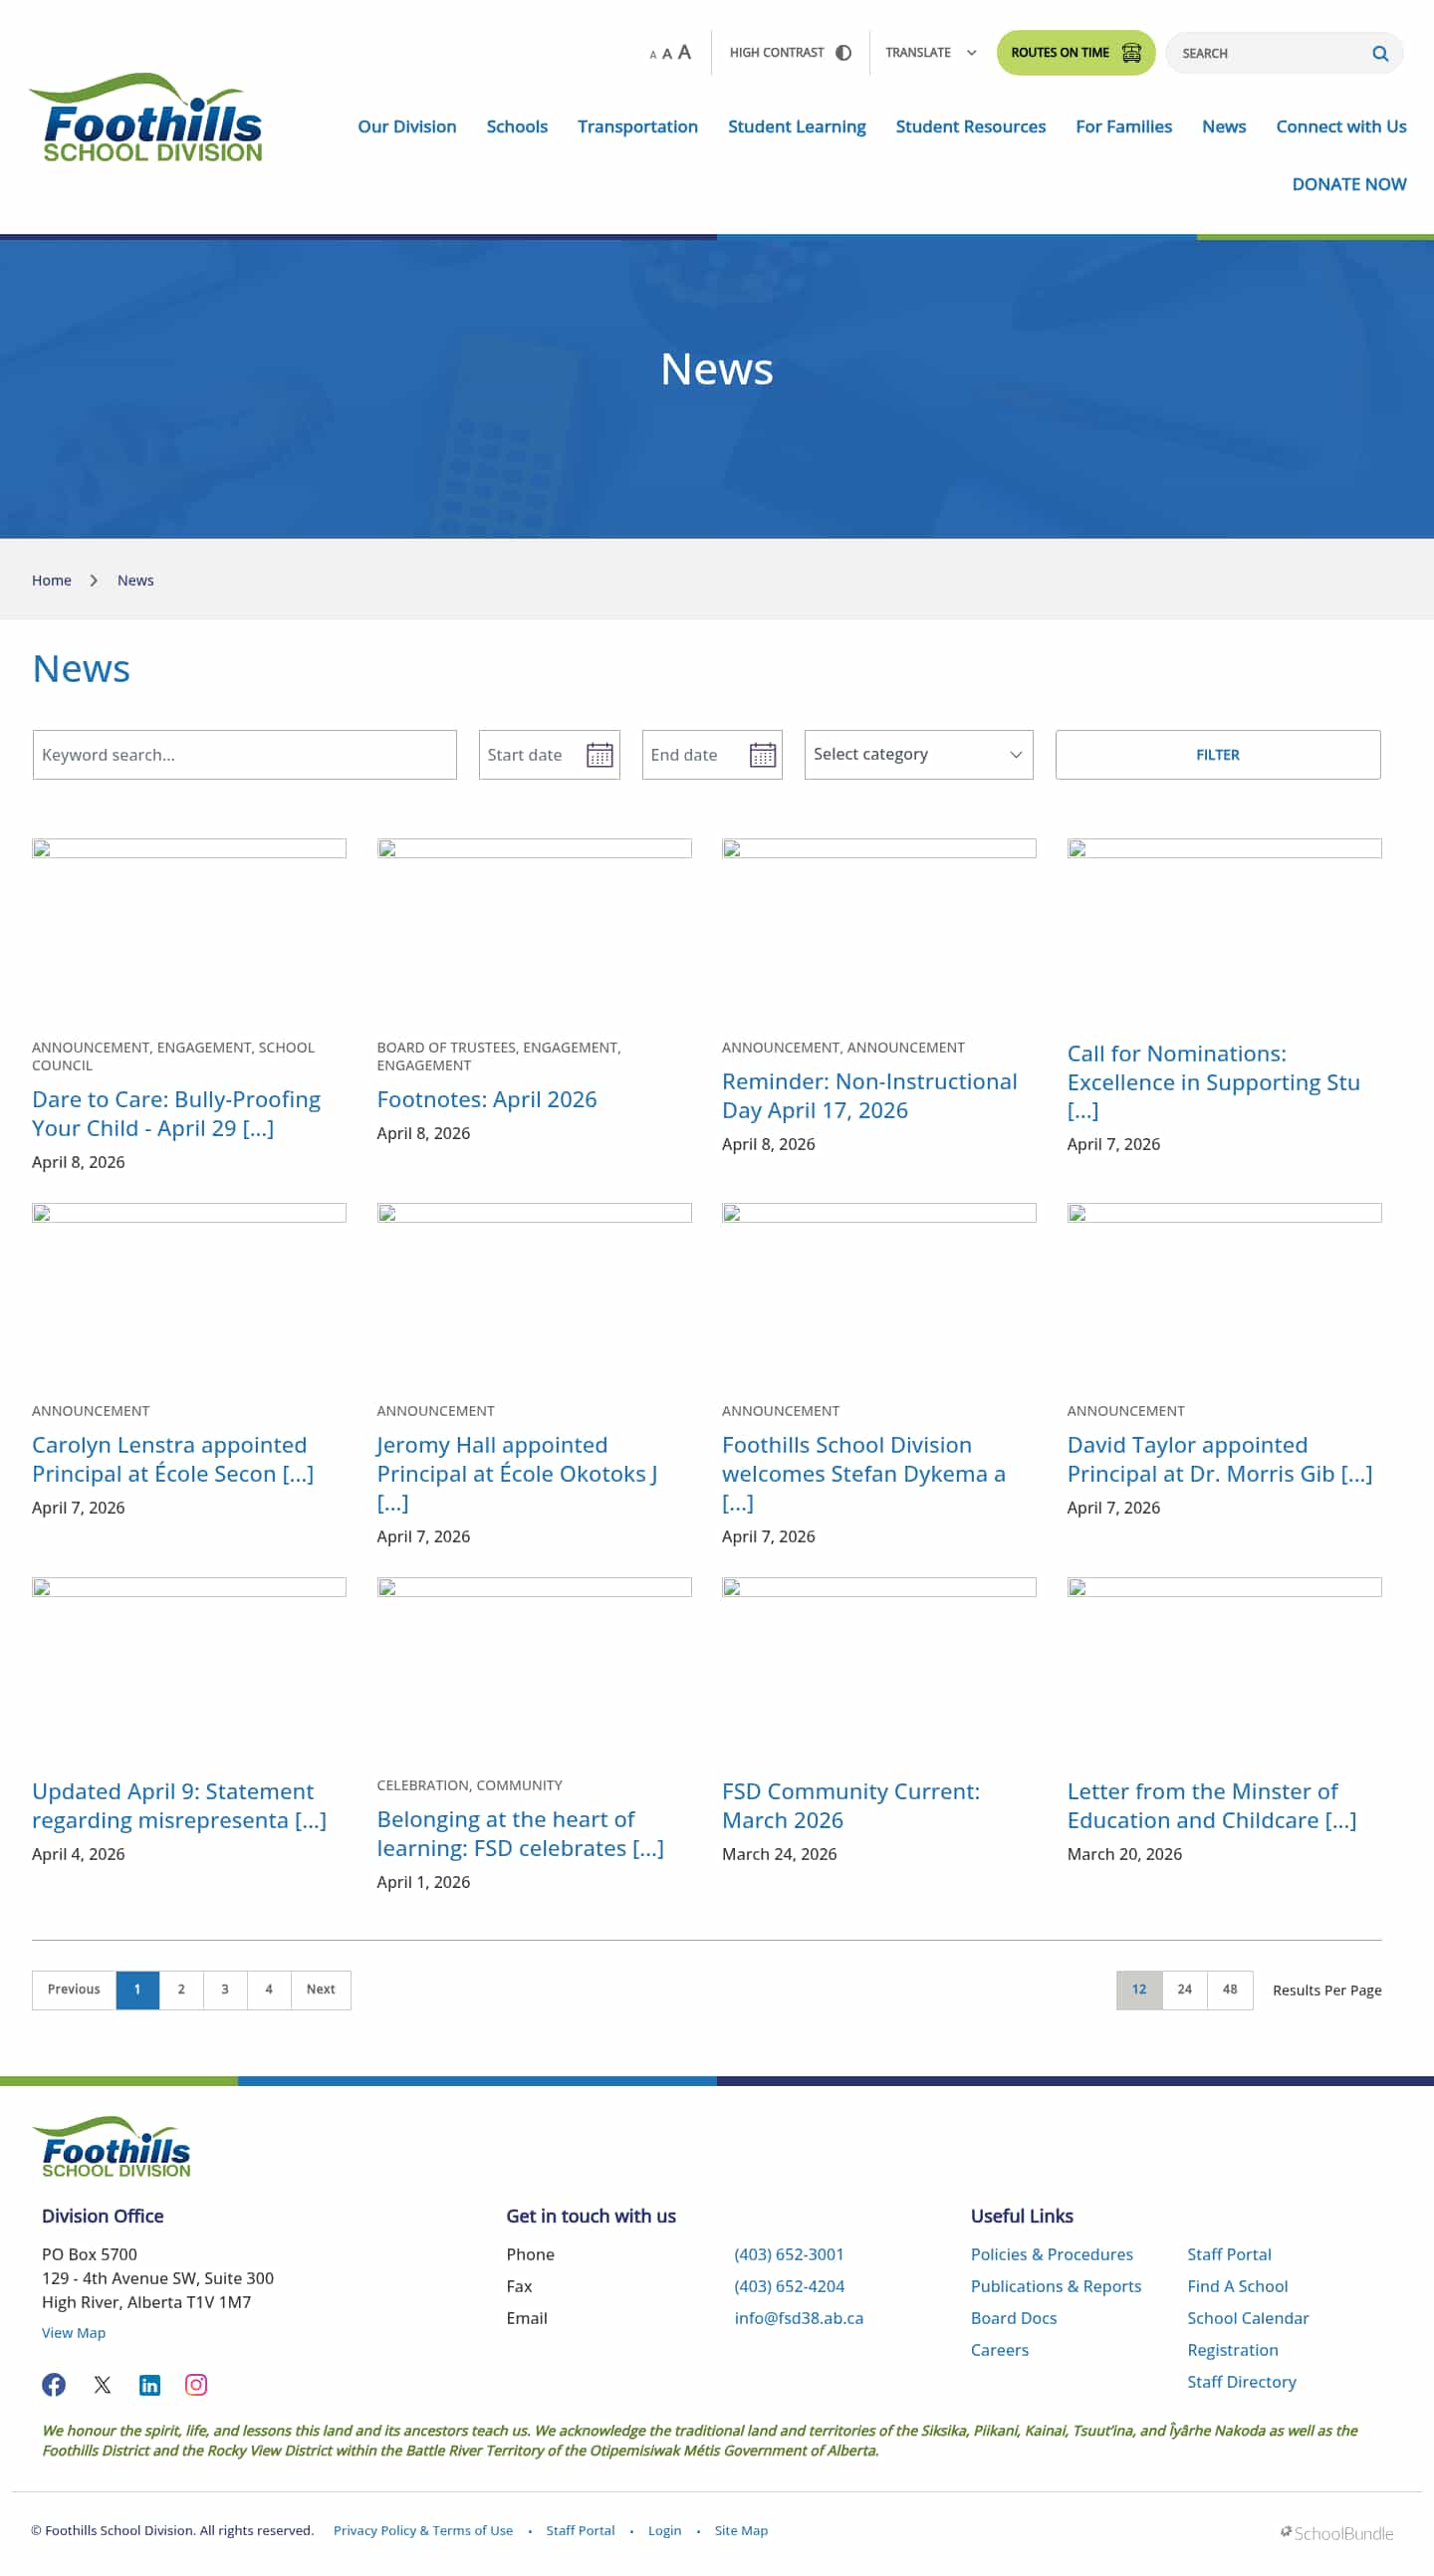This screenshot has height=2576, width=1434.
Task: Click the Foothills School Division header logo
Action: coord(147,118)
